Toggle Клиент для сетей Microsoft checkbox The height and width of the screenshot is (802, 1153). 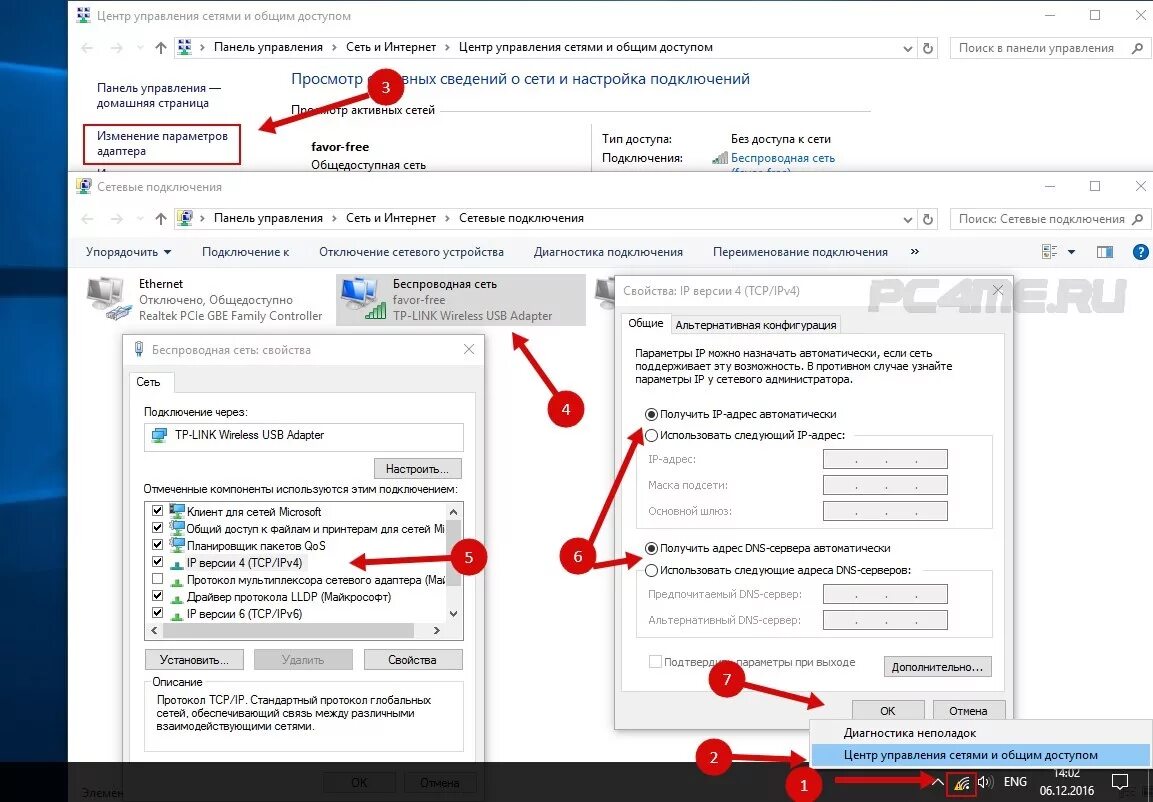[x=157, y=511]
